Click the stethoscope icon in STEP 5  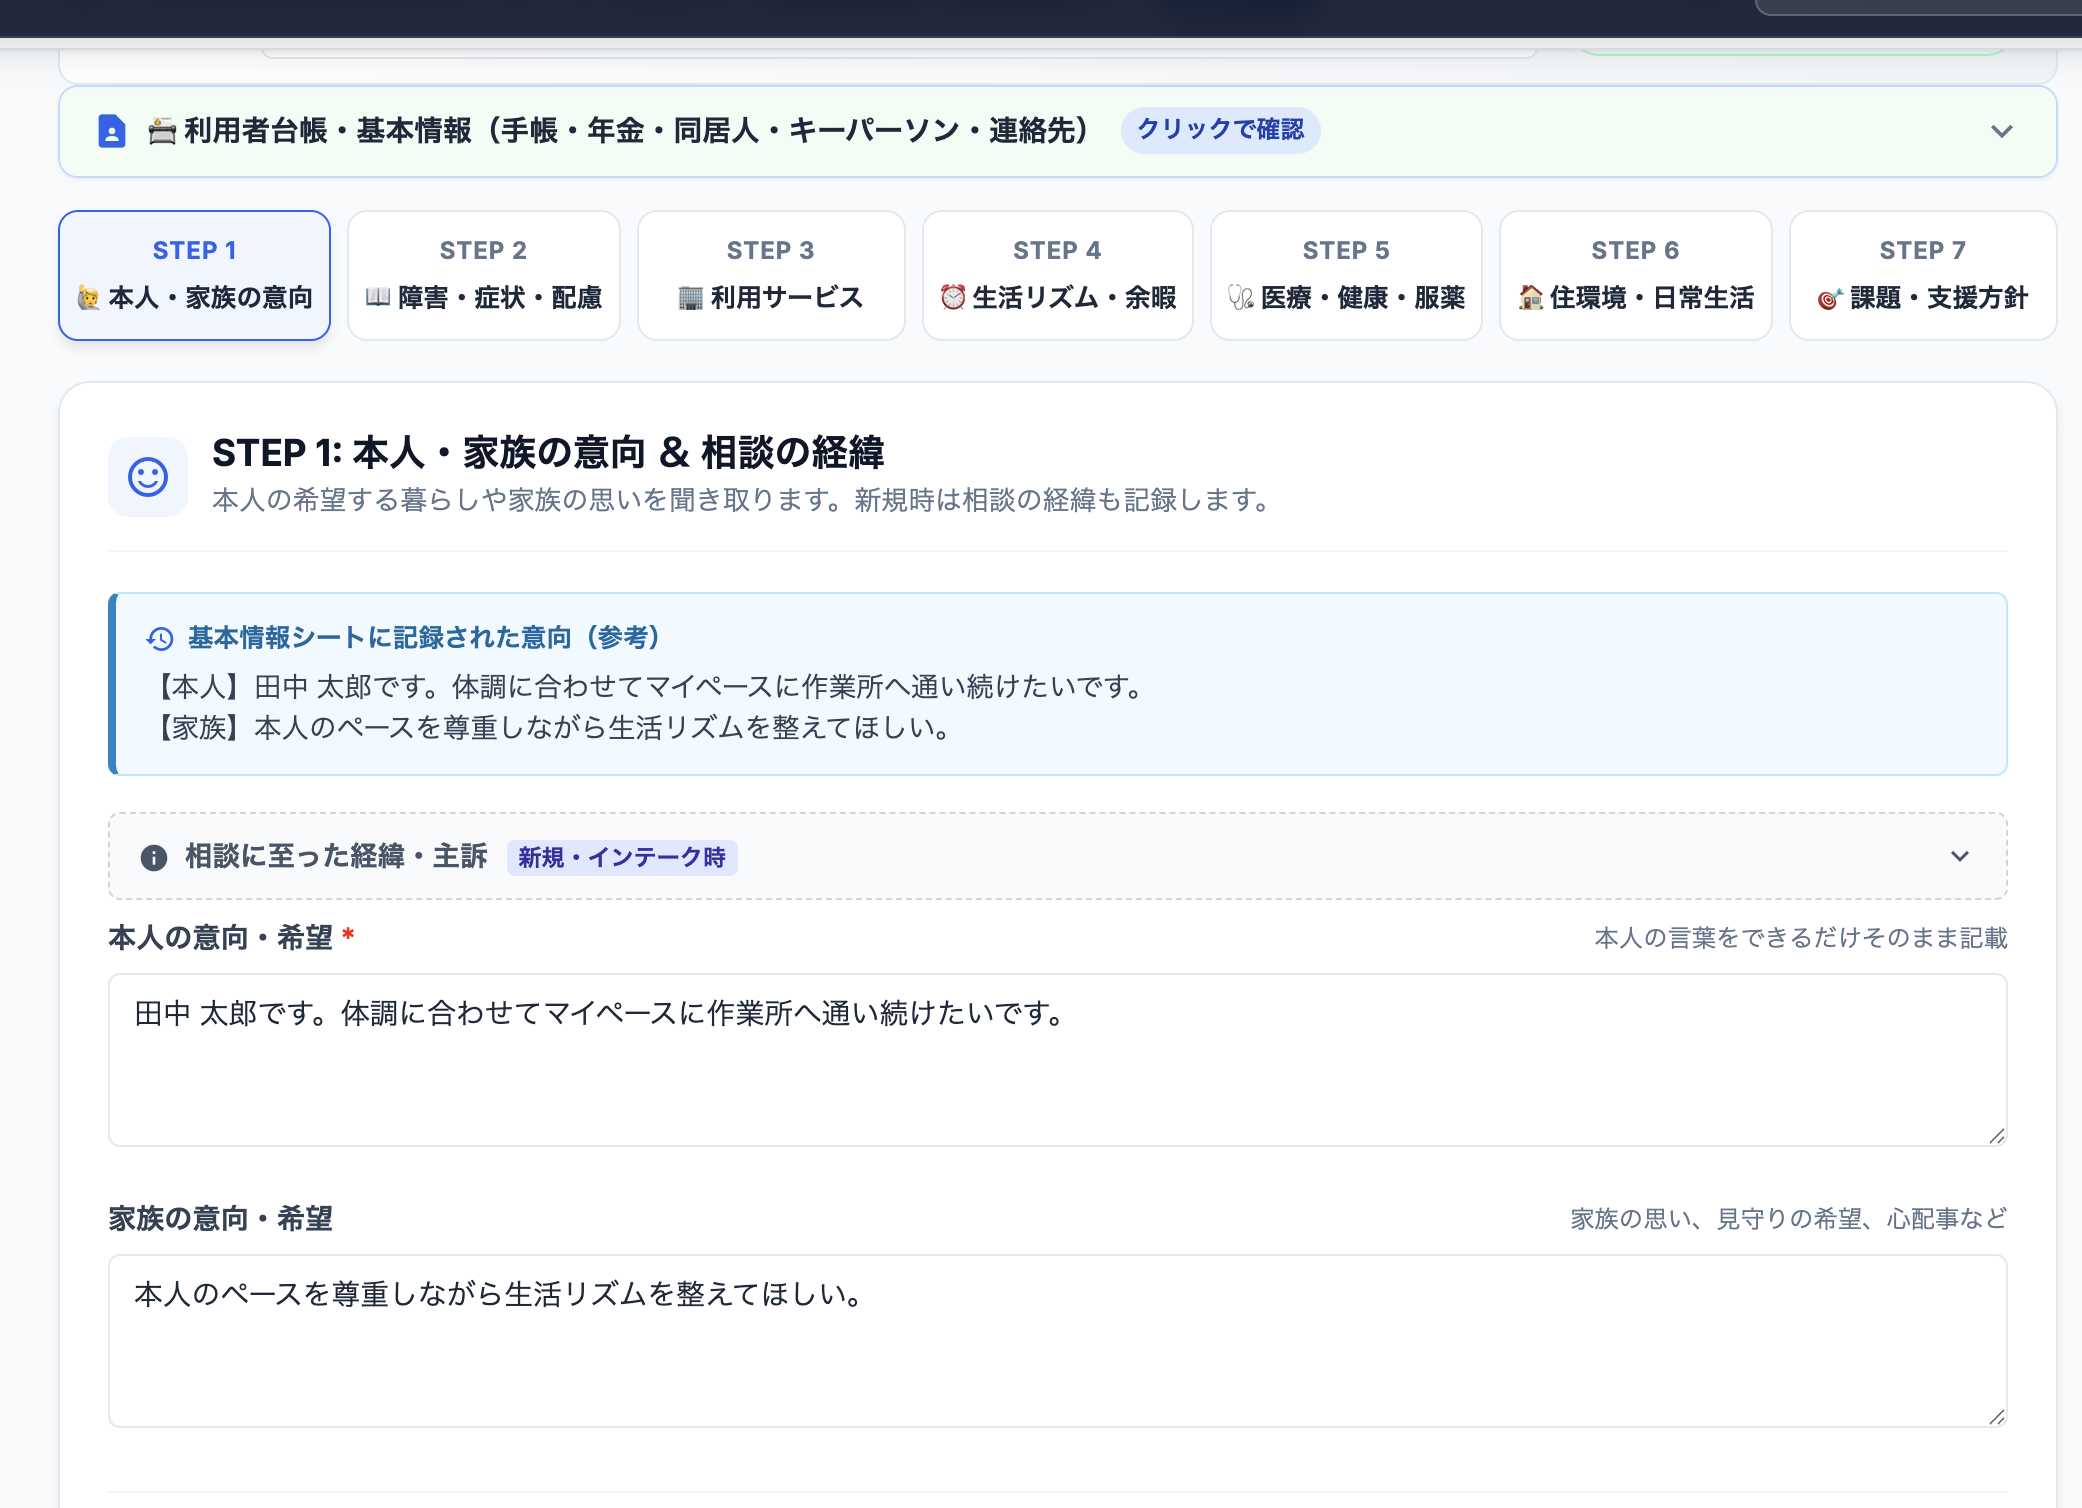pyautogui.click(x=1241, y=298)
